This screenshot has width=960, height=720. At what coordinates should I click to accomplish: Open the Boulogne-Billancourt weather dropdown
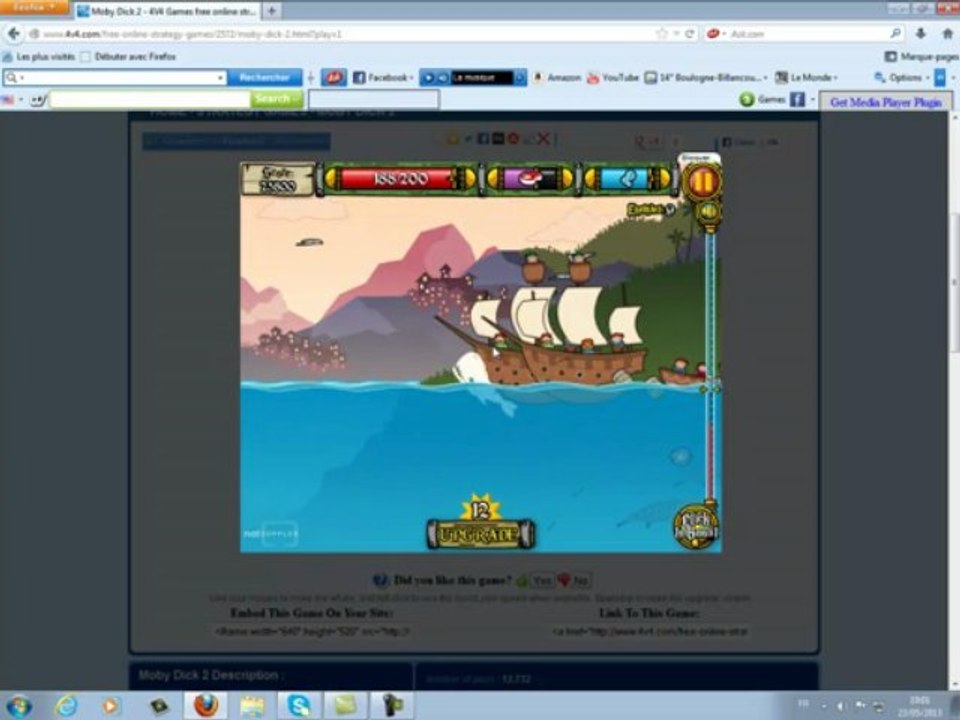(x=706, y=78)
